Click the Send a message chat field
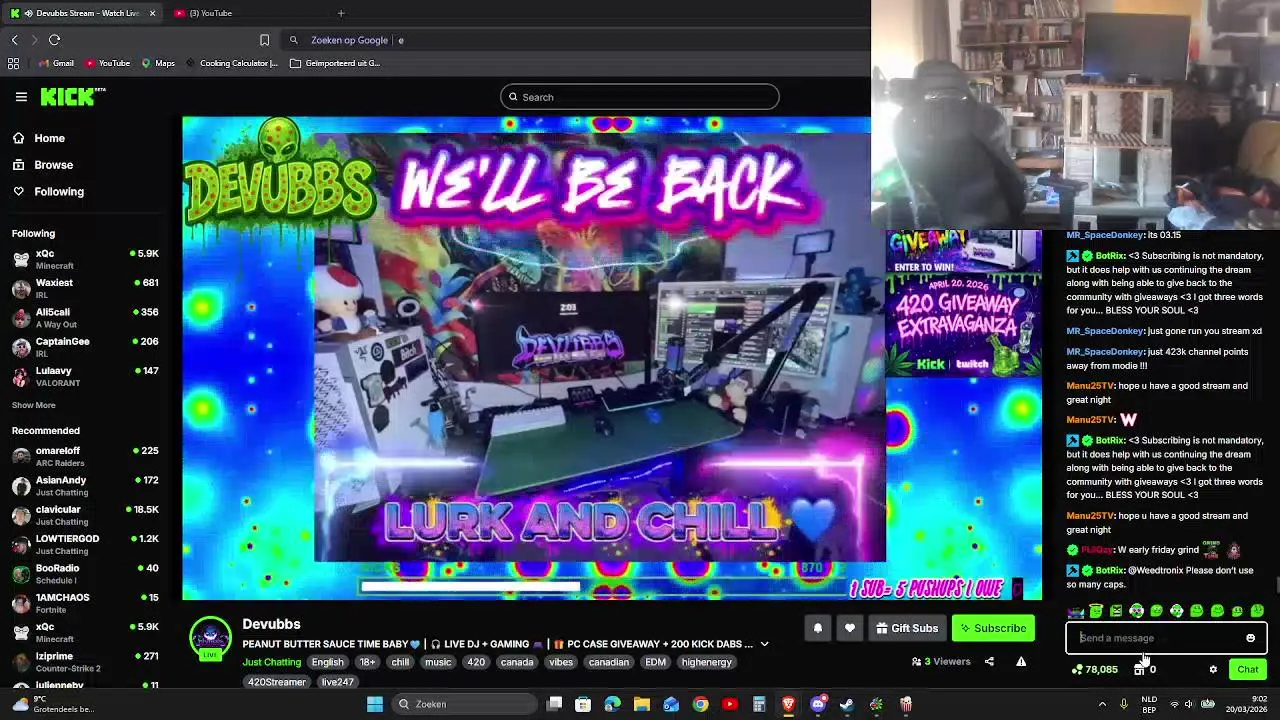 click(x=1155, y=638)
